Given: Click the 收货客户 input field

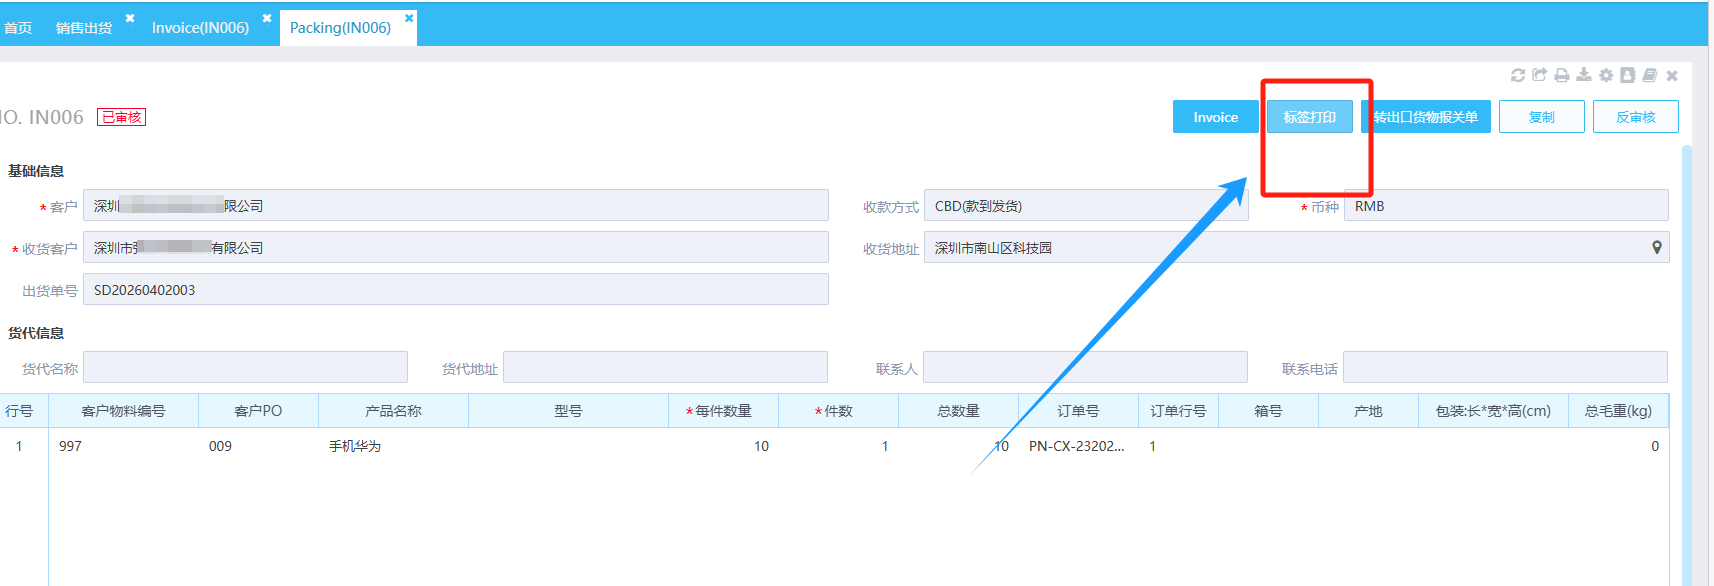Looking at the screenshot, I should click(x=456, y=247).
